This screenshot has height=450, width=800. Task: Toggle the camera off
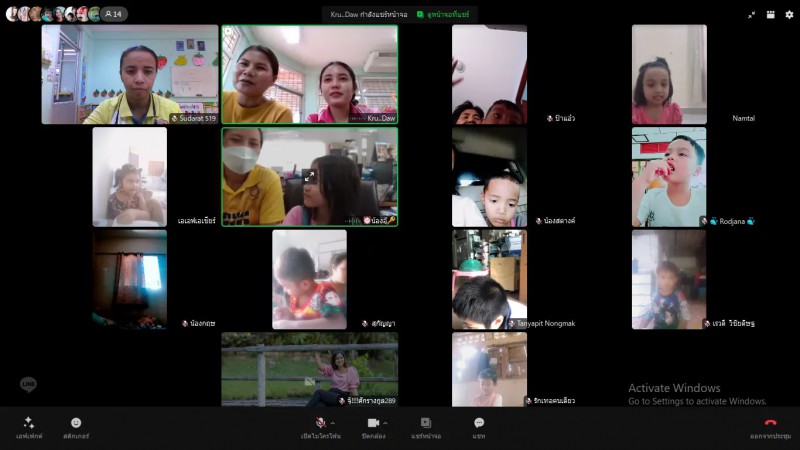pos(373,423)
